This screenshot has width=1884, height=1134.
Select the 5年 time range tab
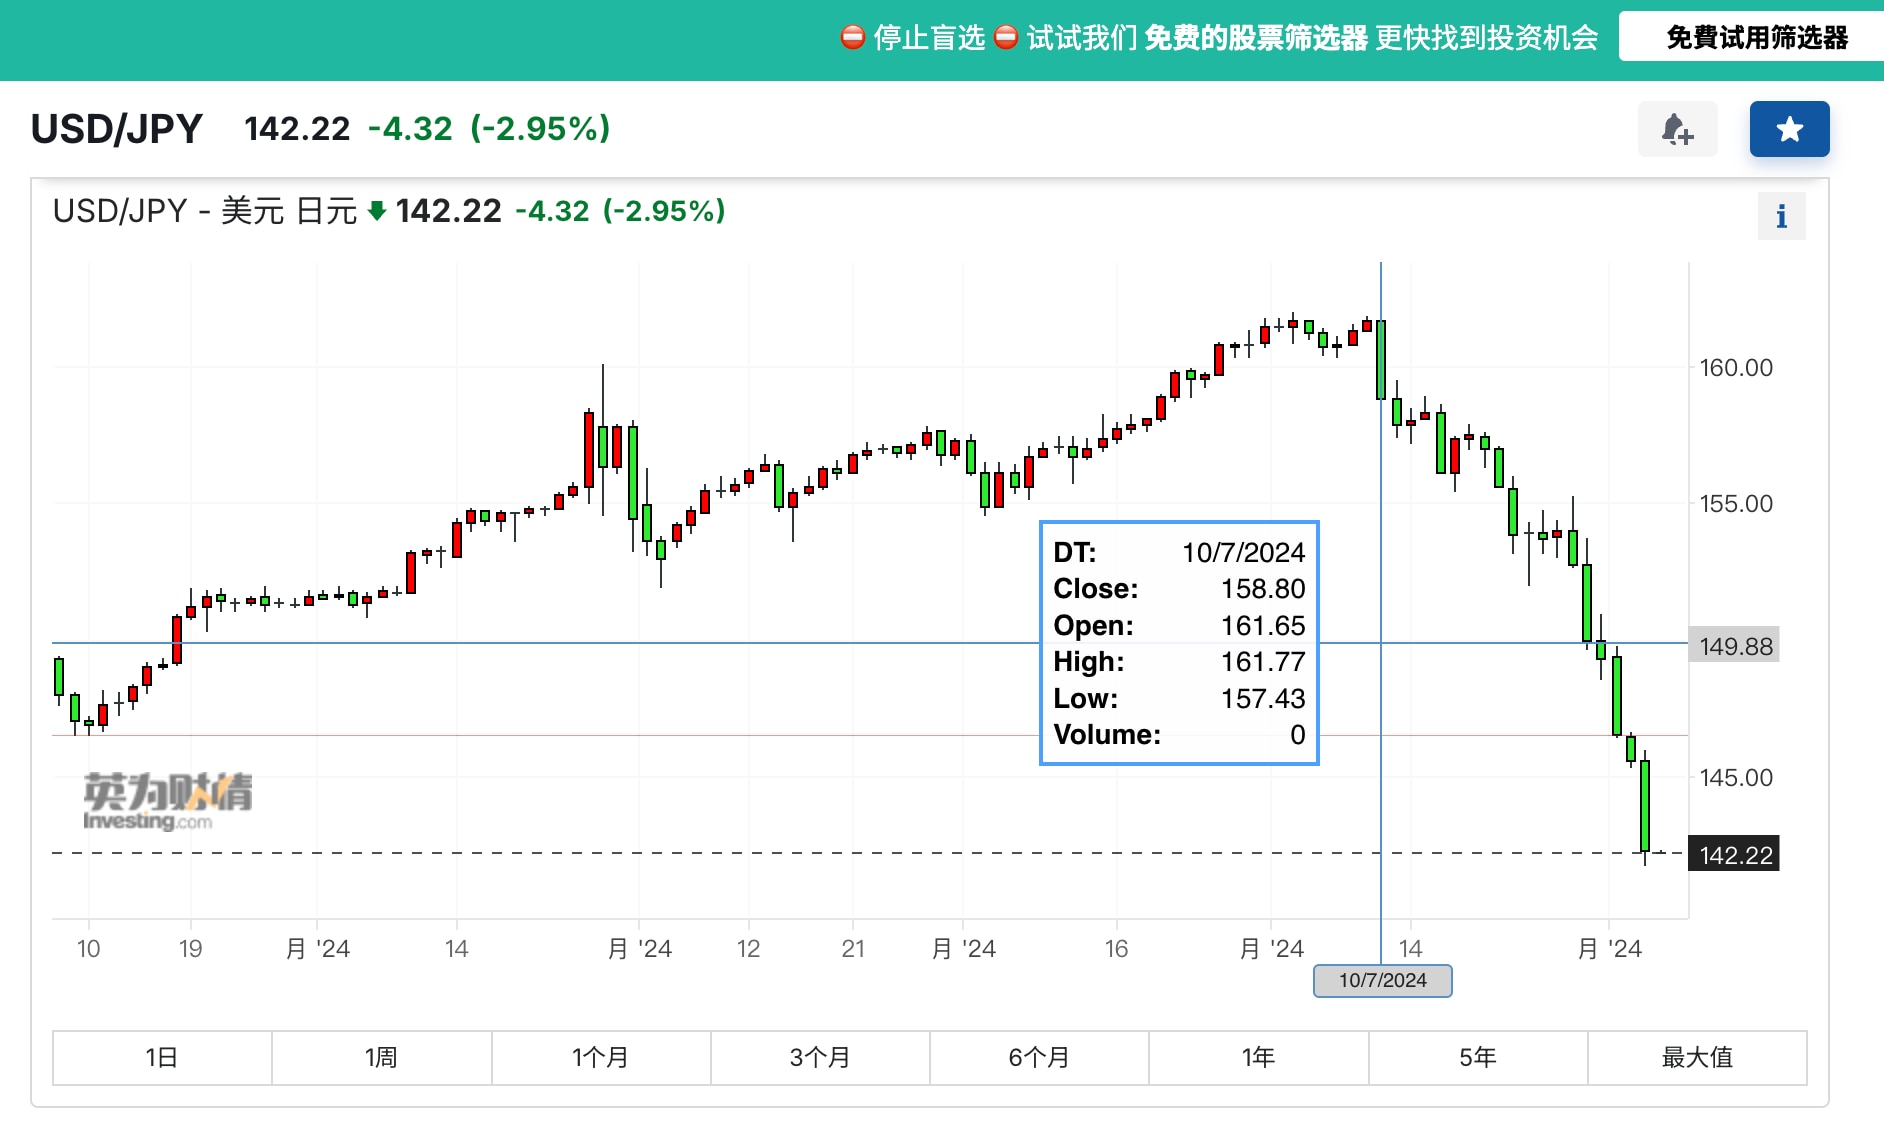1478,1057
